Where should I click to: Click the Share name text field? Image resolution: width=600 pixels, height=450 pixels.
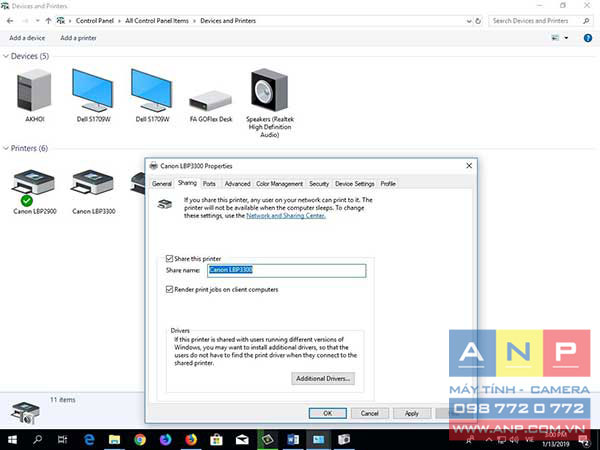point(286,271)
